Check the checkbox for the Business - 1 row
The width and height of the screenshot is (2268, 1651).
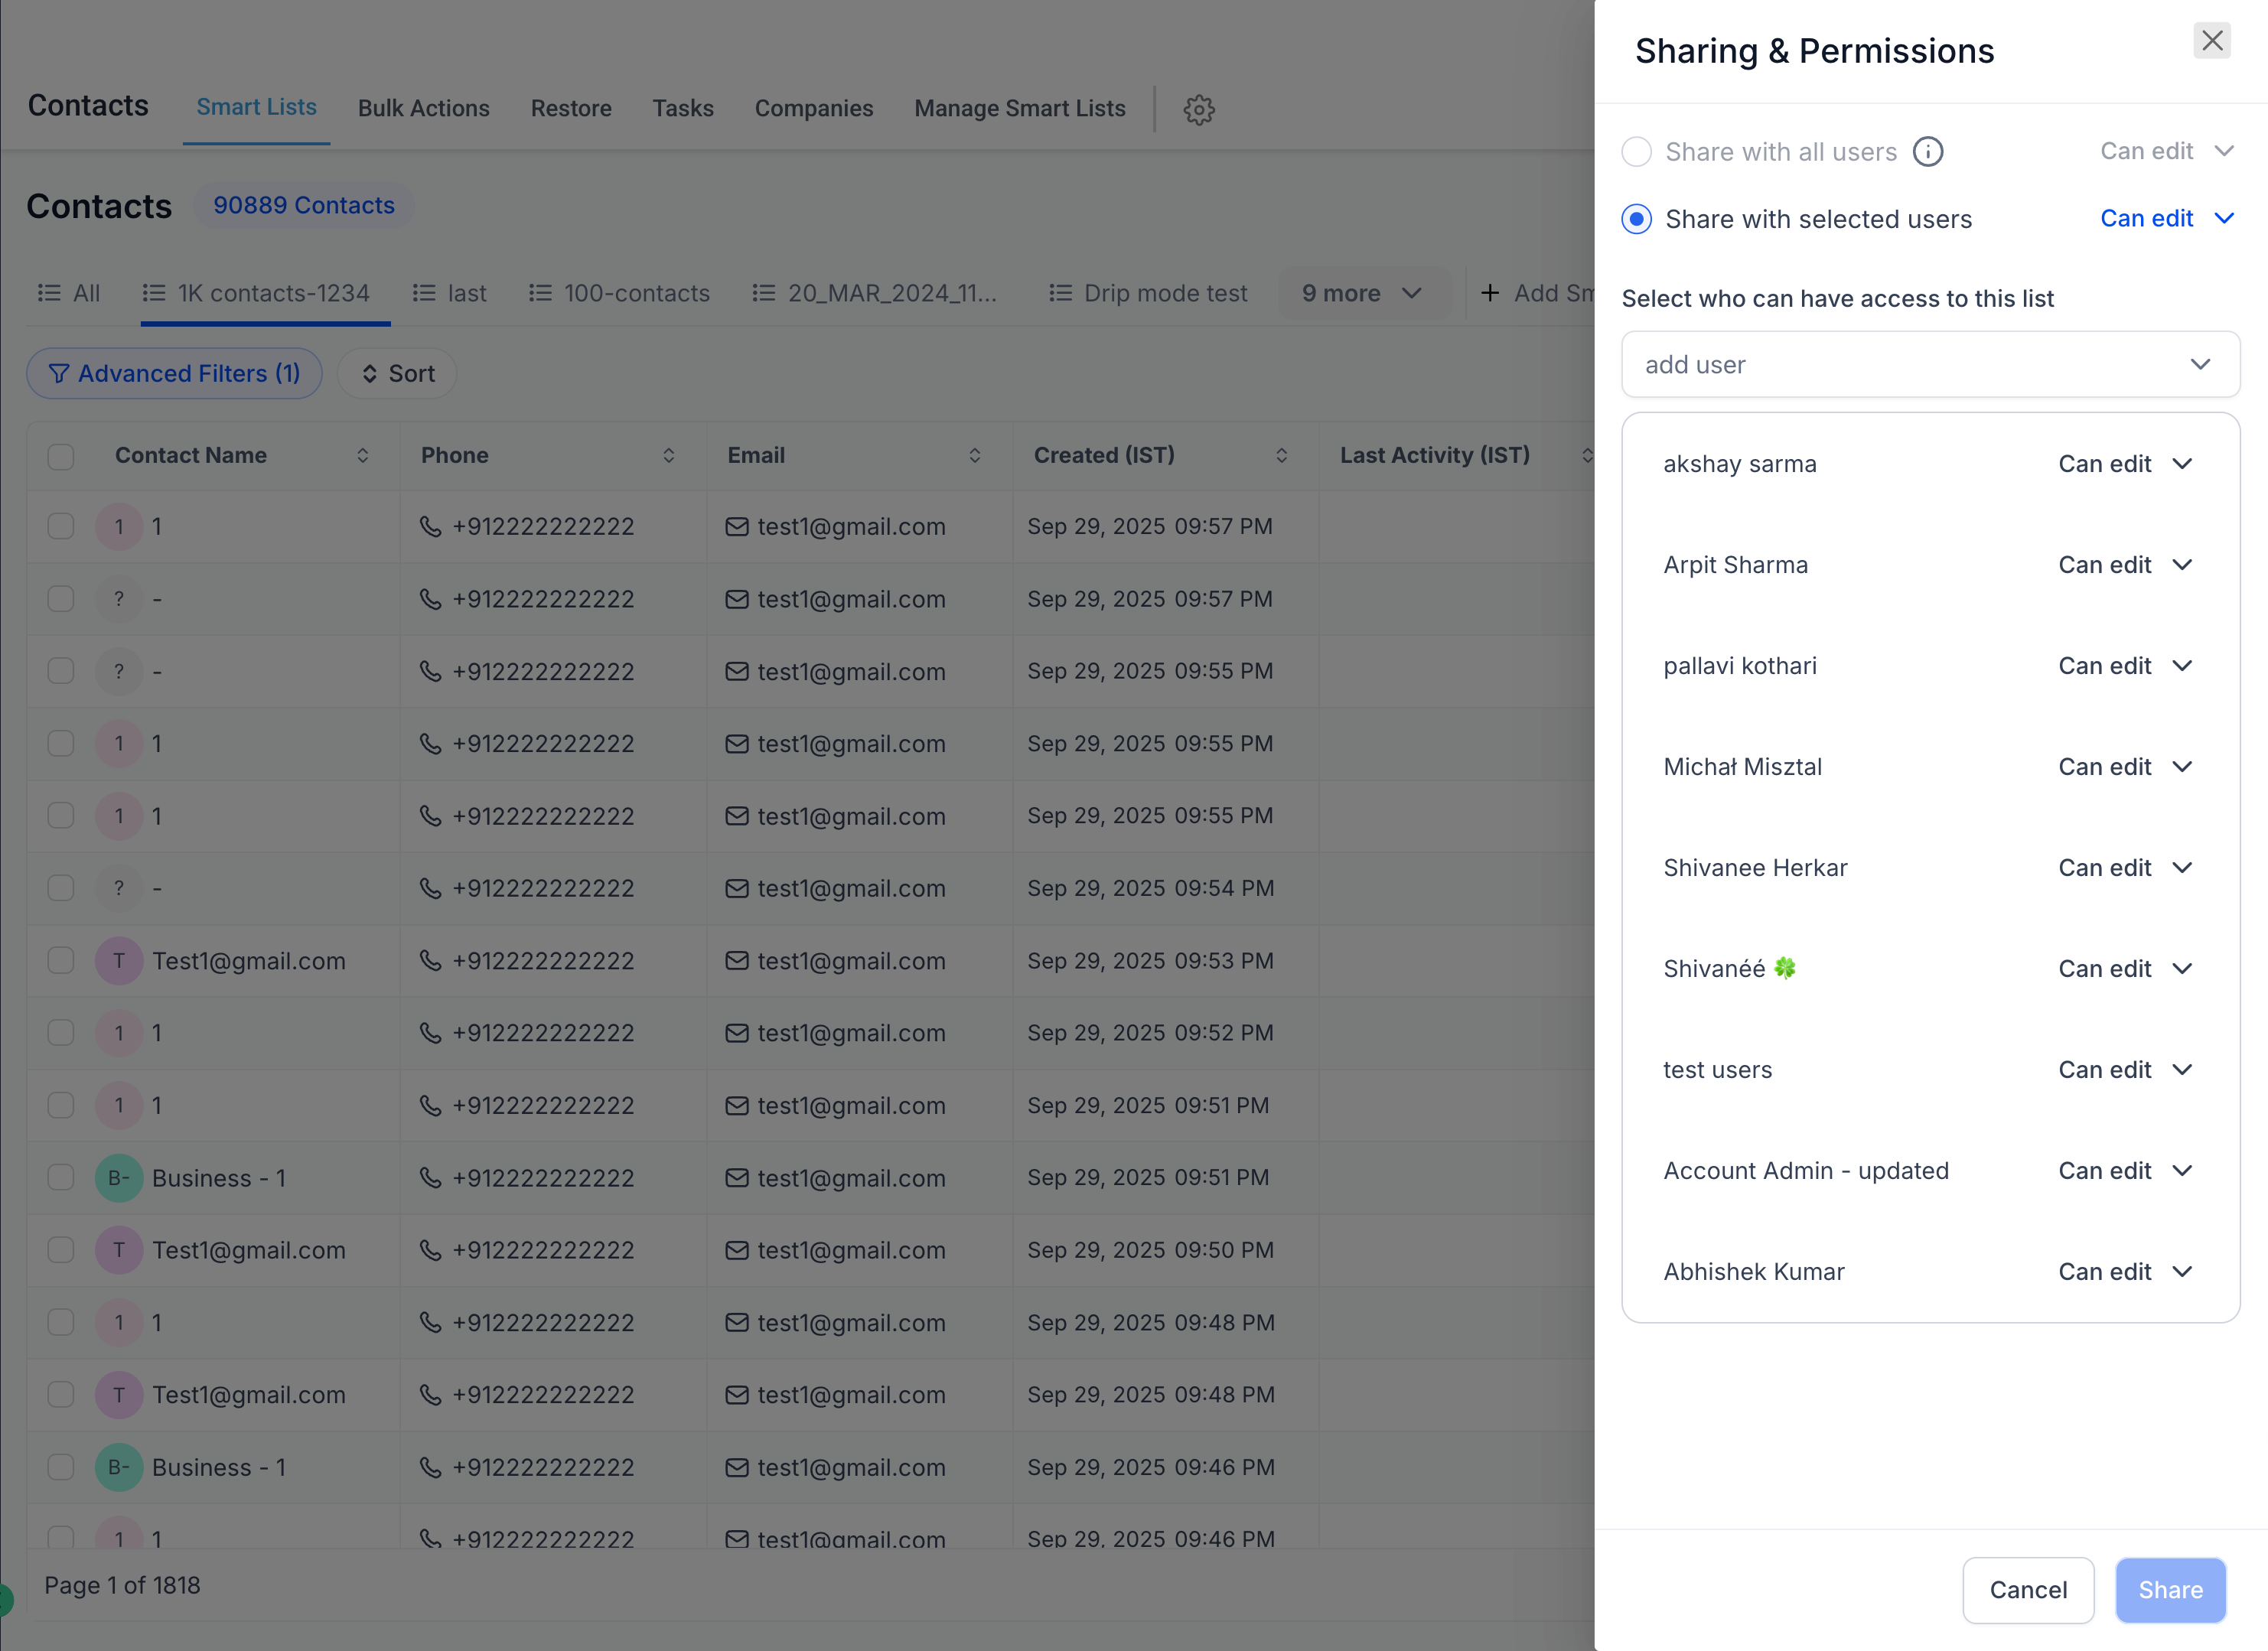point(60,1177)
